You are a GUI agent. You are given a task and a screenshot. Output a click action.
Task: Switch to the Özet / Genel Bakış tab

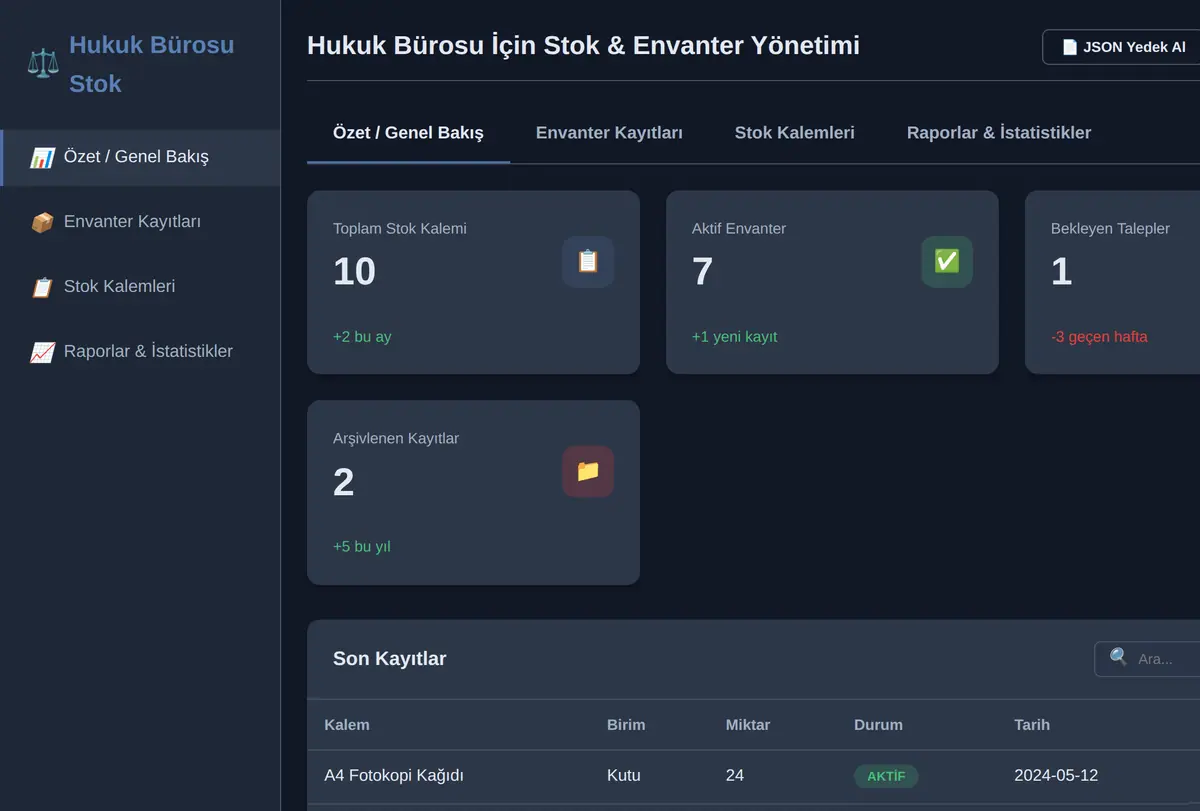408,133
